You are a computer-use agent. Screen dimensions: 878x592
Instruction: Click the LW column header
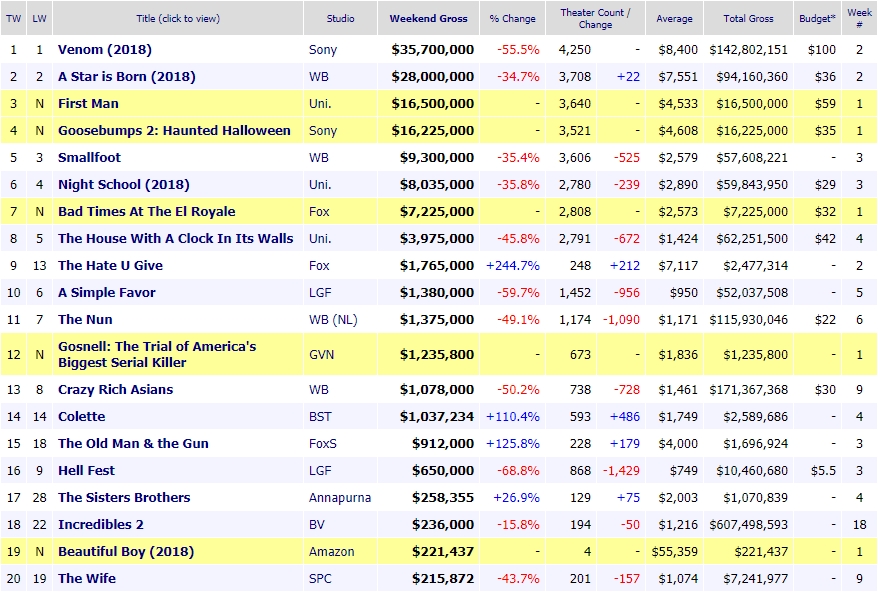point(39,18)
